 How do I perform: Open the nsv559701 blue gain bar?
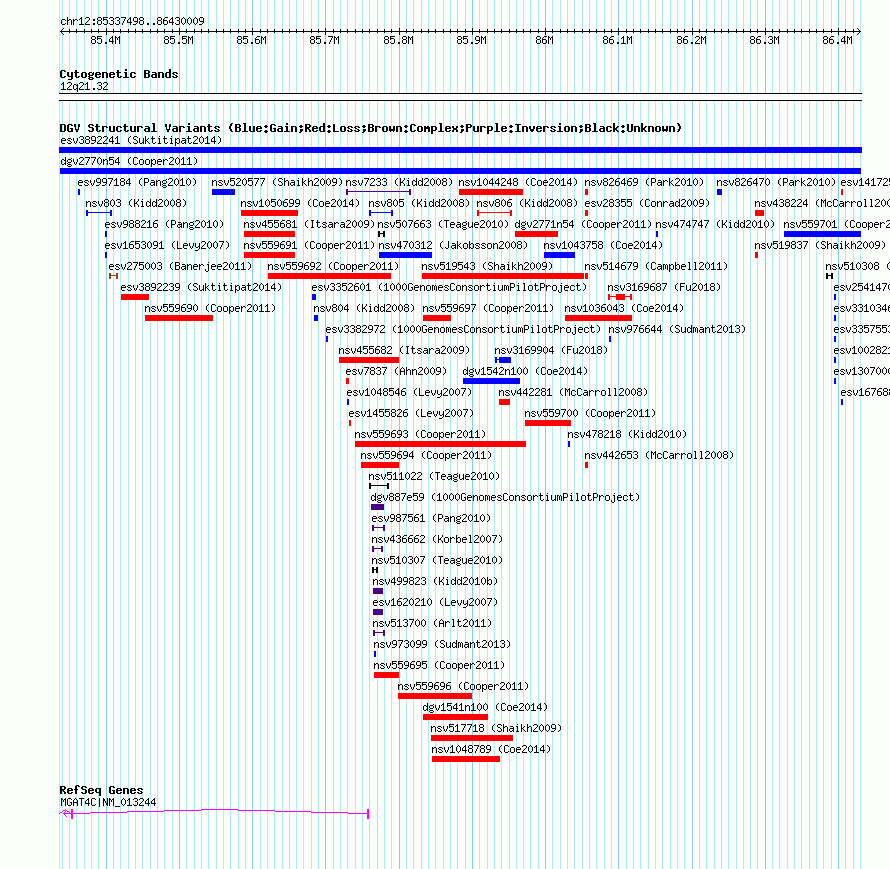coord(822,234)
